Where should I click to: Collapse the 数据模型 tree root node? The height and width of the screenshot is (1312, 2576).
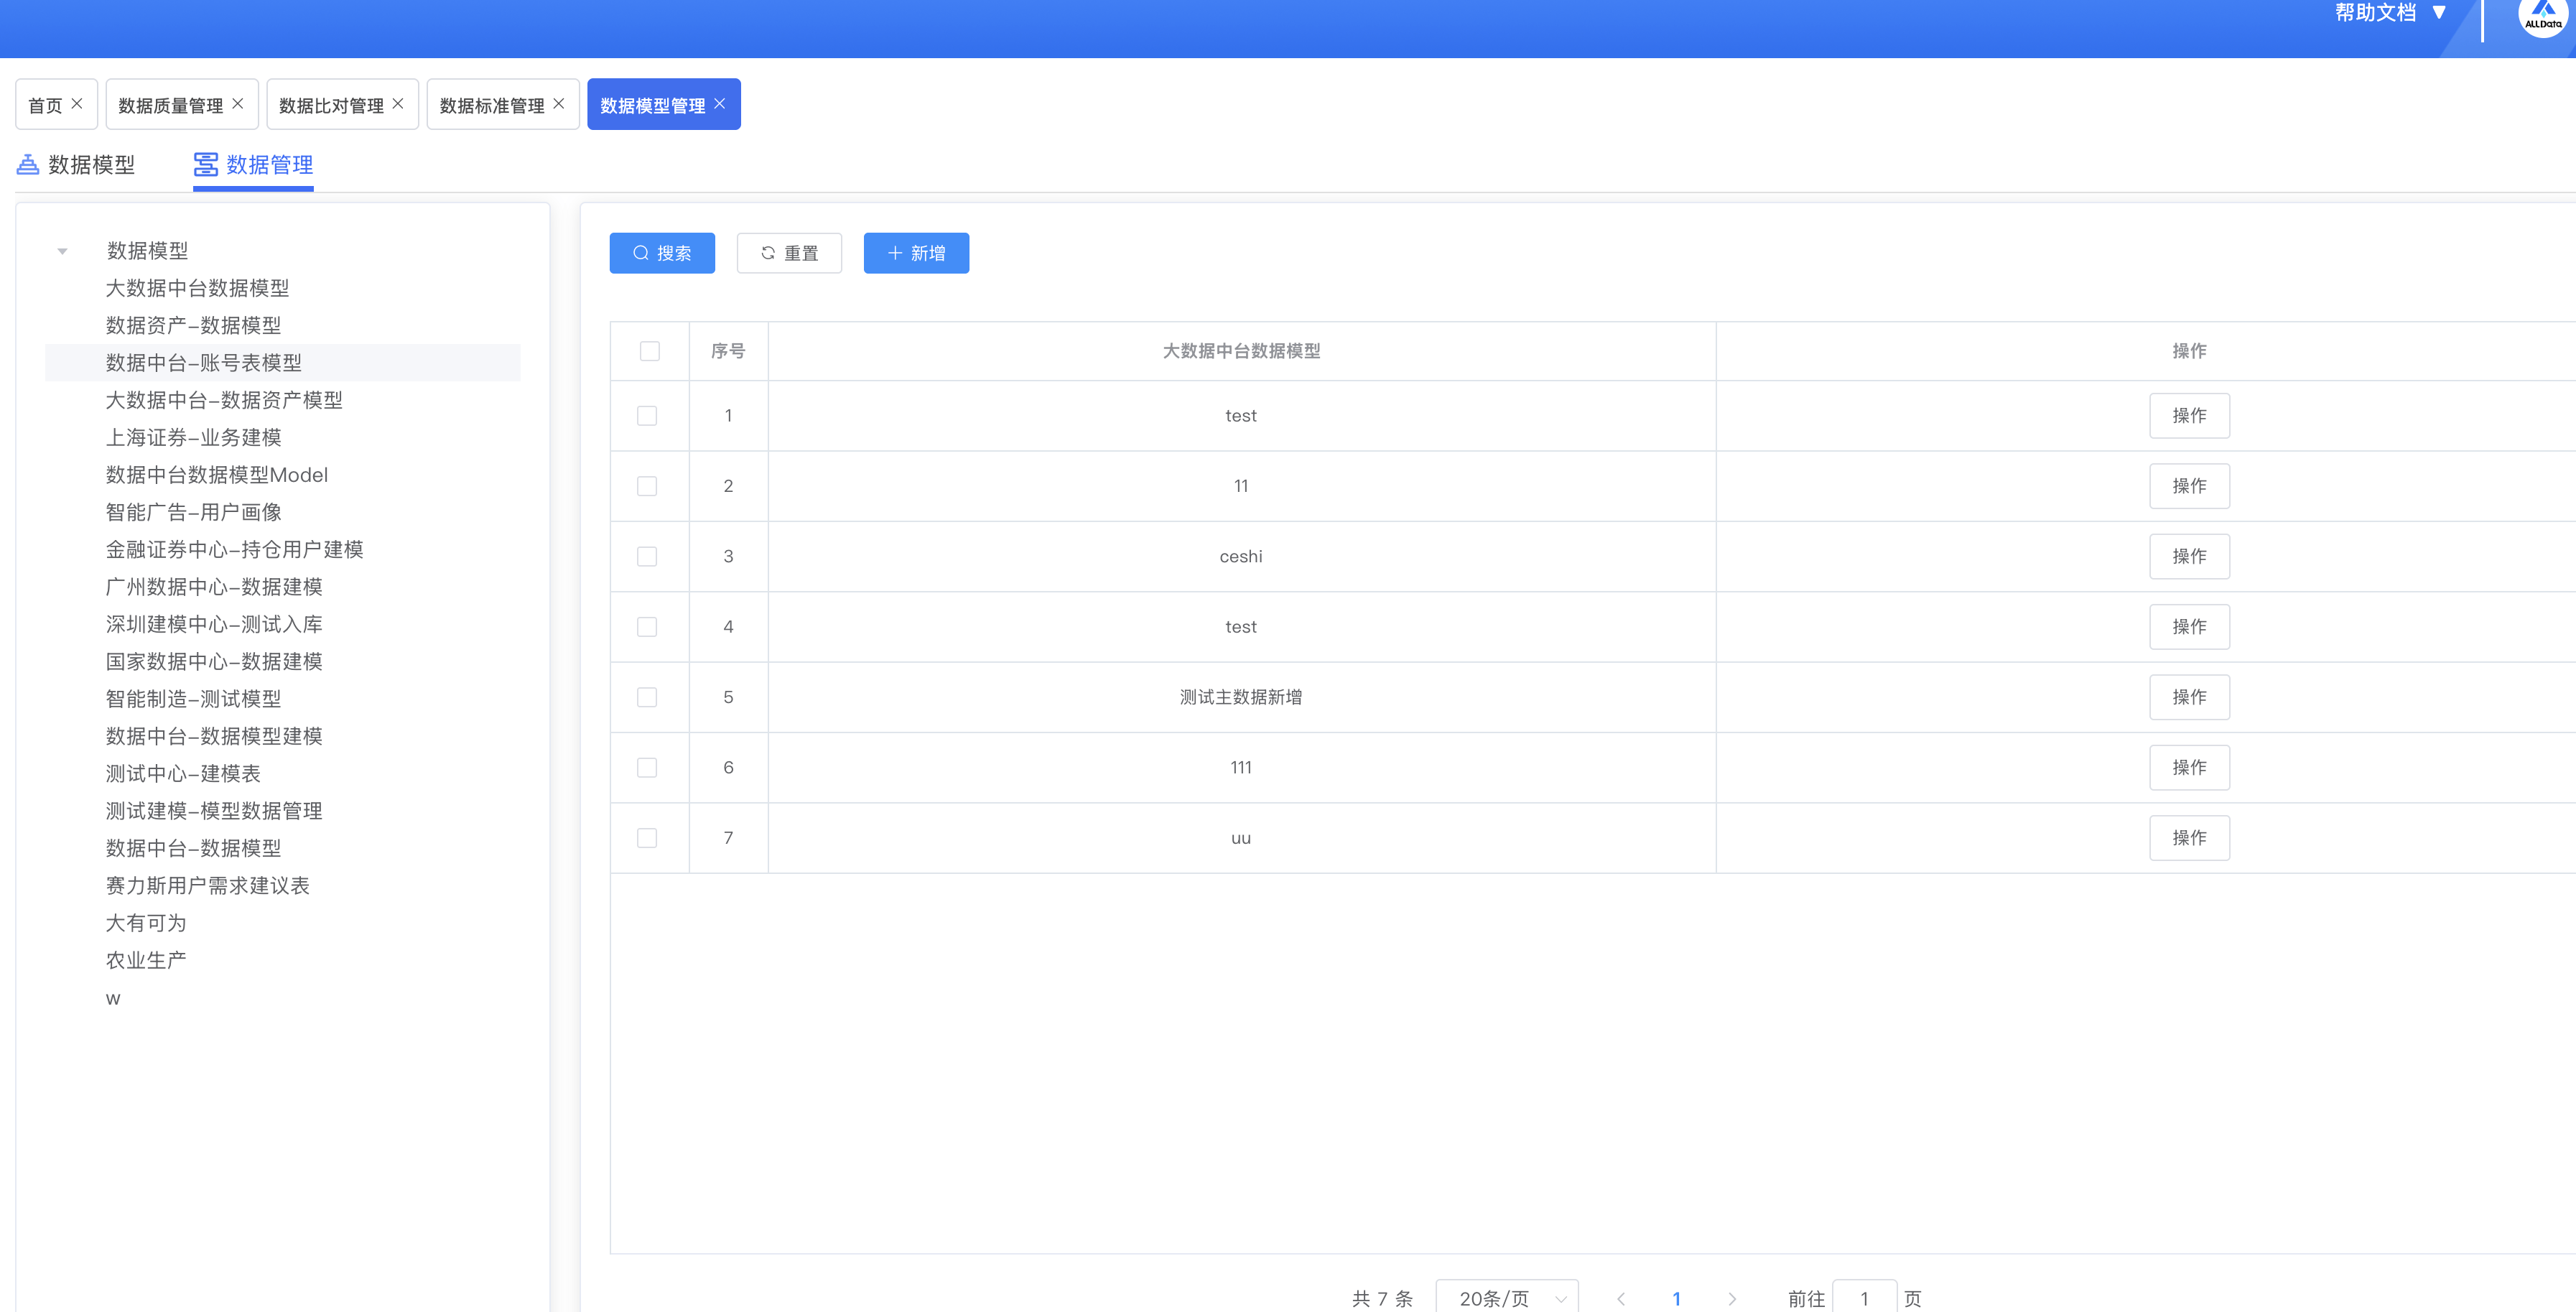62,251
